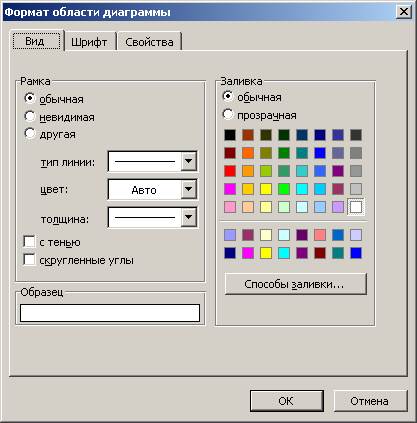
Task: Expand the 'цвет' Авто dropdown
Action: [189, 189]
